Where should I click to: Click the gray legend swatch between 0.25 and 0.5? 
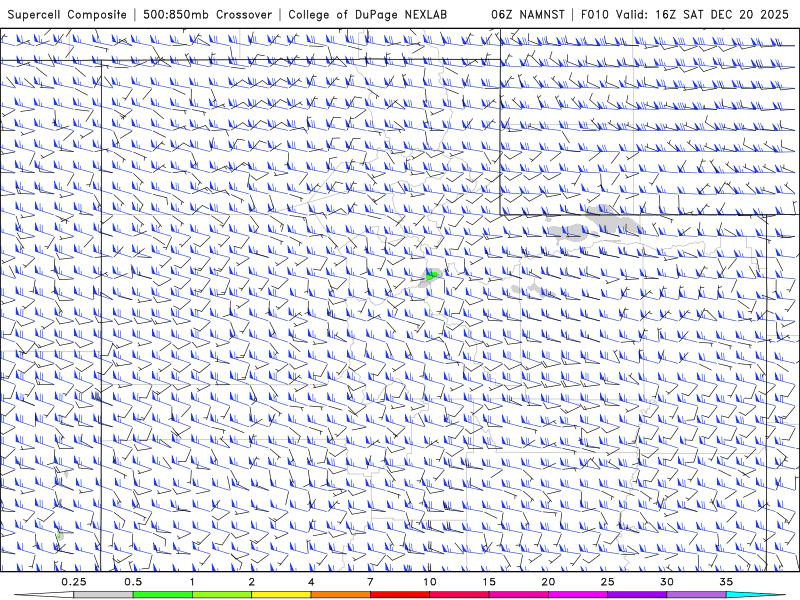click(x=103, y=595)
